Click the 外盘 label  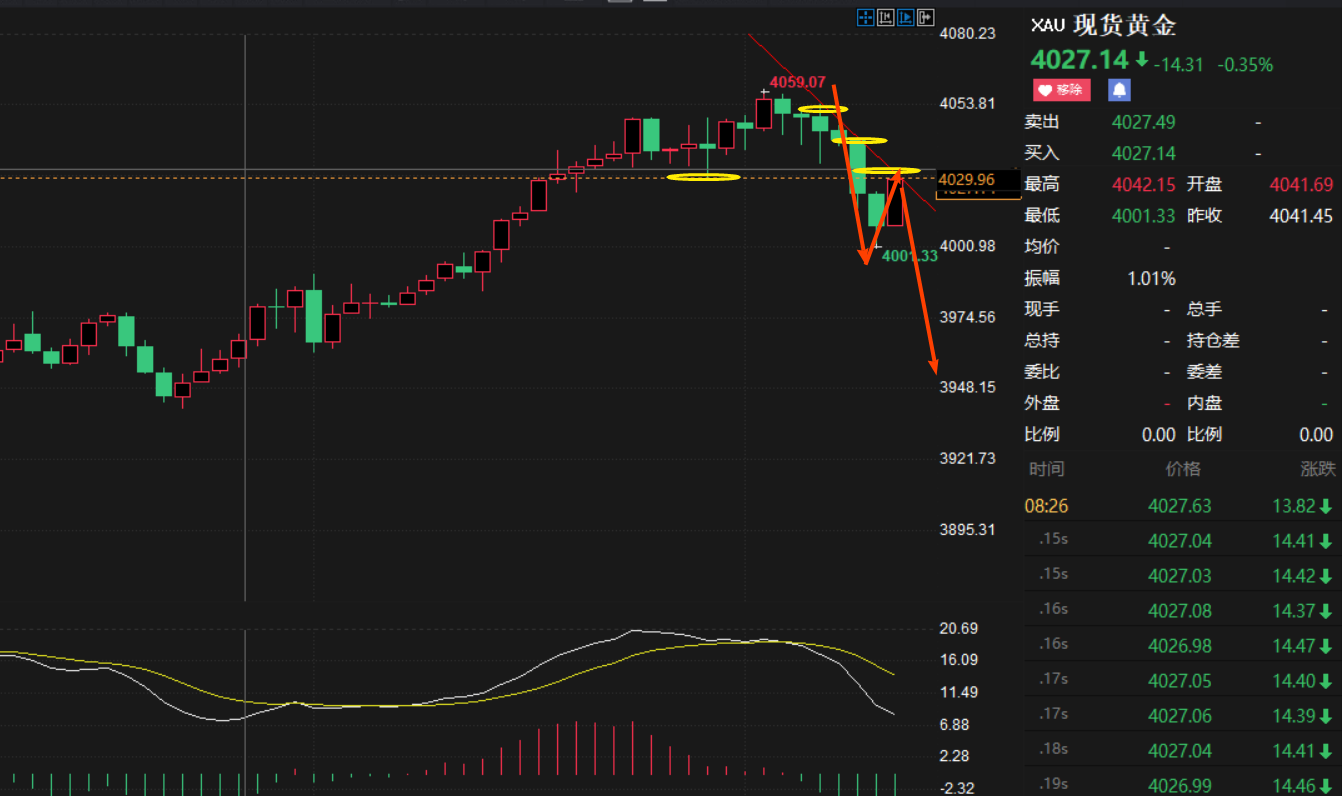[x=1042, y=403]
